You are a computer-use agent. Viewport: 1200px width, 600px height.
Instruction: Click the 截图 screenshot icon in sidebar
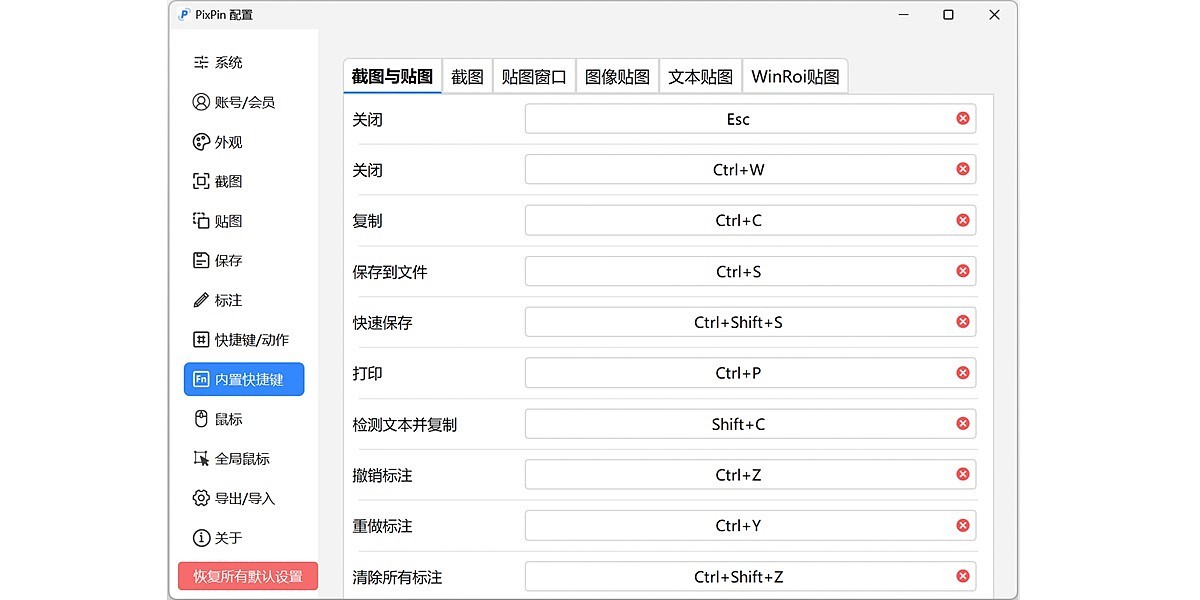[x=200, y=181]
